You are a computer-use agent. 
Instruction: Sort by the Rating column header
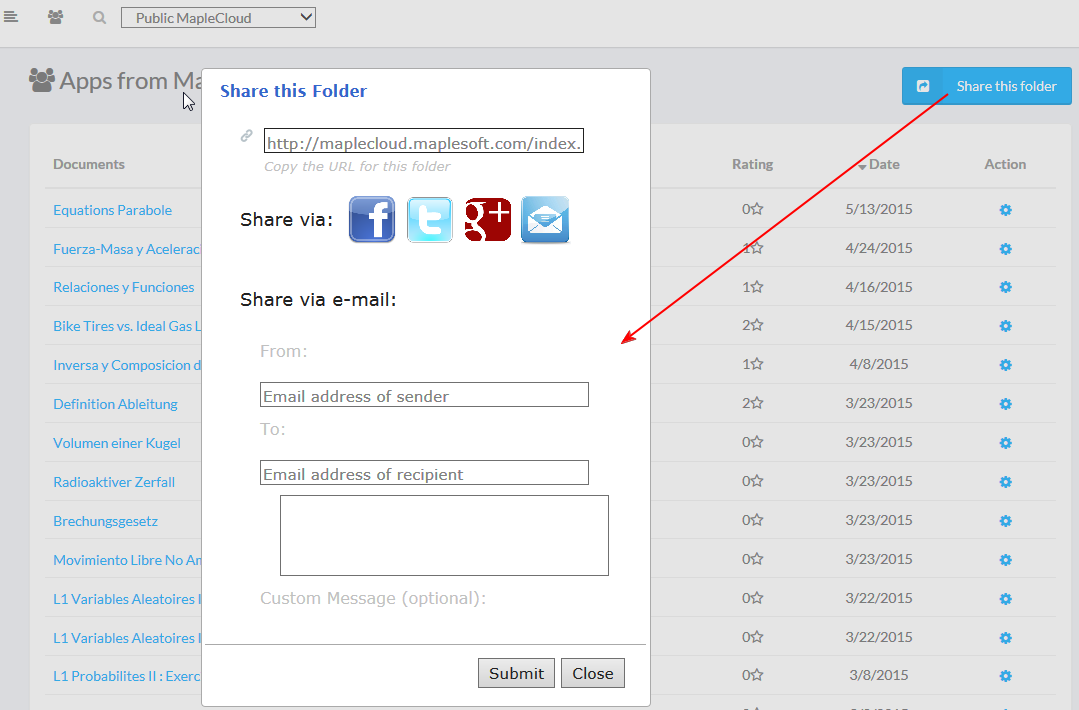click(752, 164)
